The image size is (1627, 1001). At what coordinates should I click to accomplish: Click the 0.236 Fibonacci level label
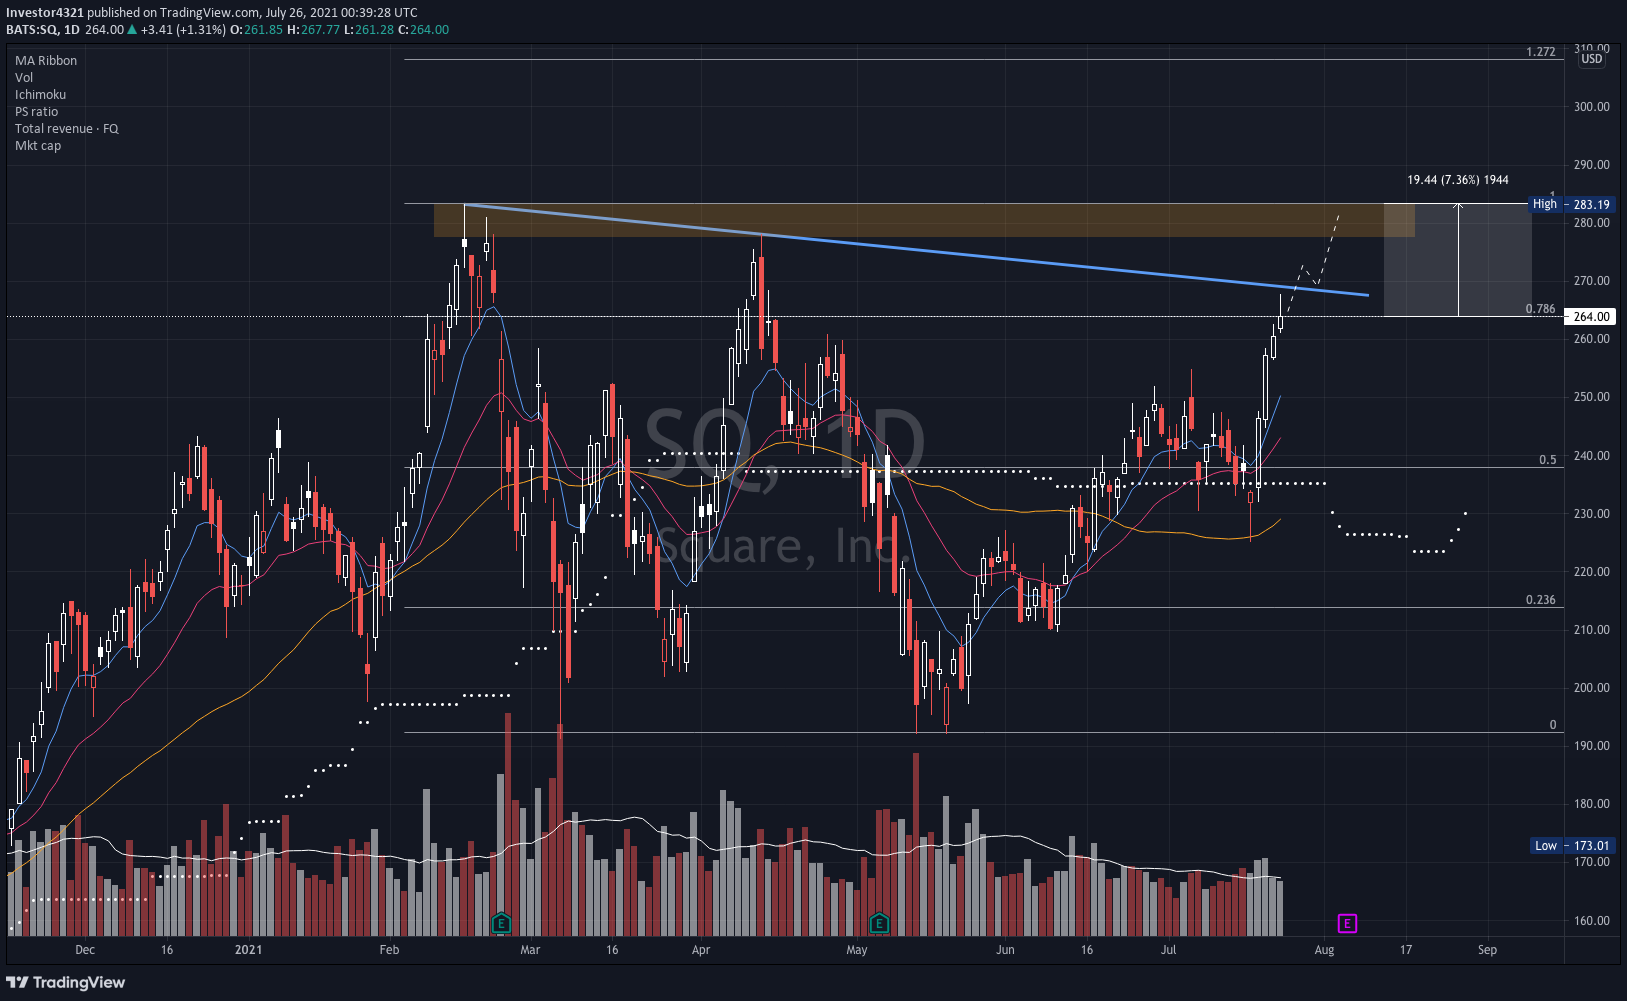(x=1541, y=600)
